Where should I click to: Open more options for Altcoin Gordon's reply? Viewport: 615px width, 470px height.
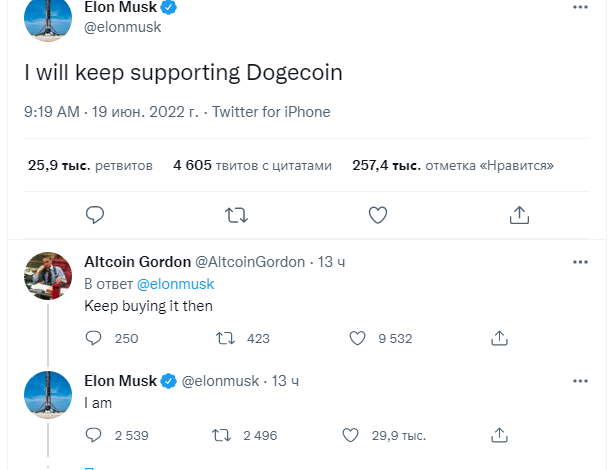580,262
